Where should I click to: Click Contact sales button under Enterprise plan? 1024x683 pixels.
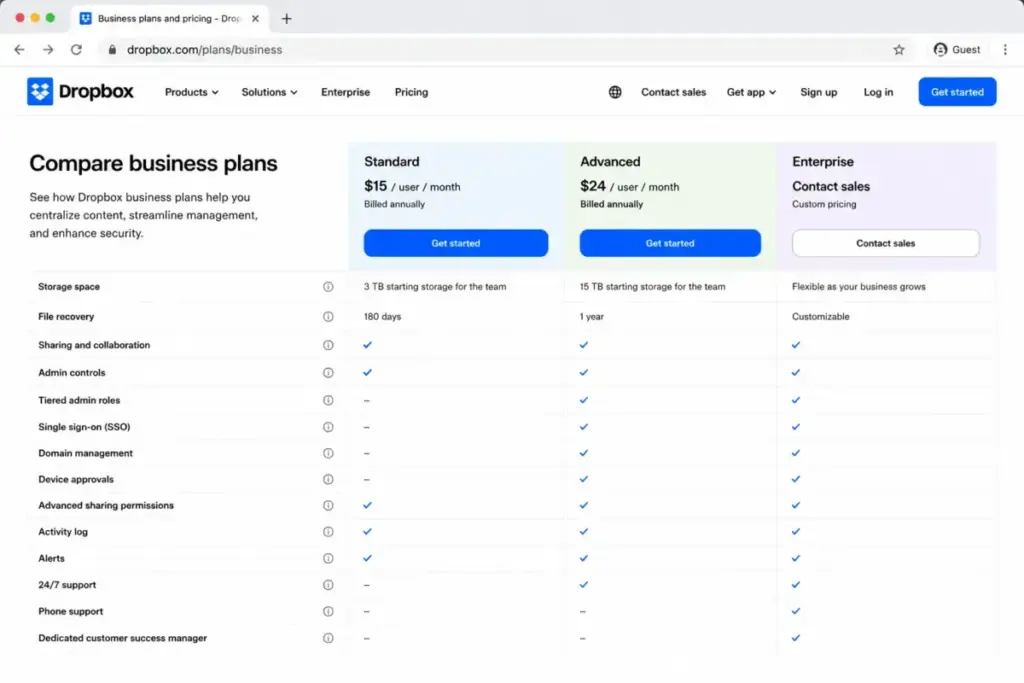click(x=886, y=243)
